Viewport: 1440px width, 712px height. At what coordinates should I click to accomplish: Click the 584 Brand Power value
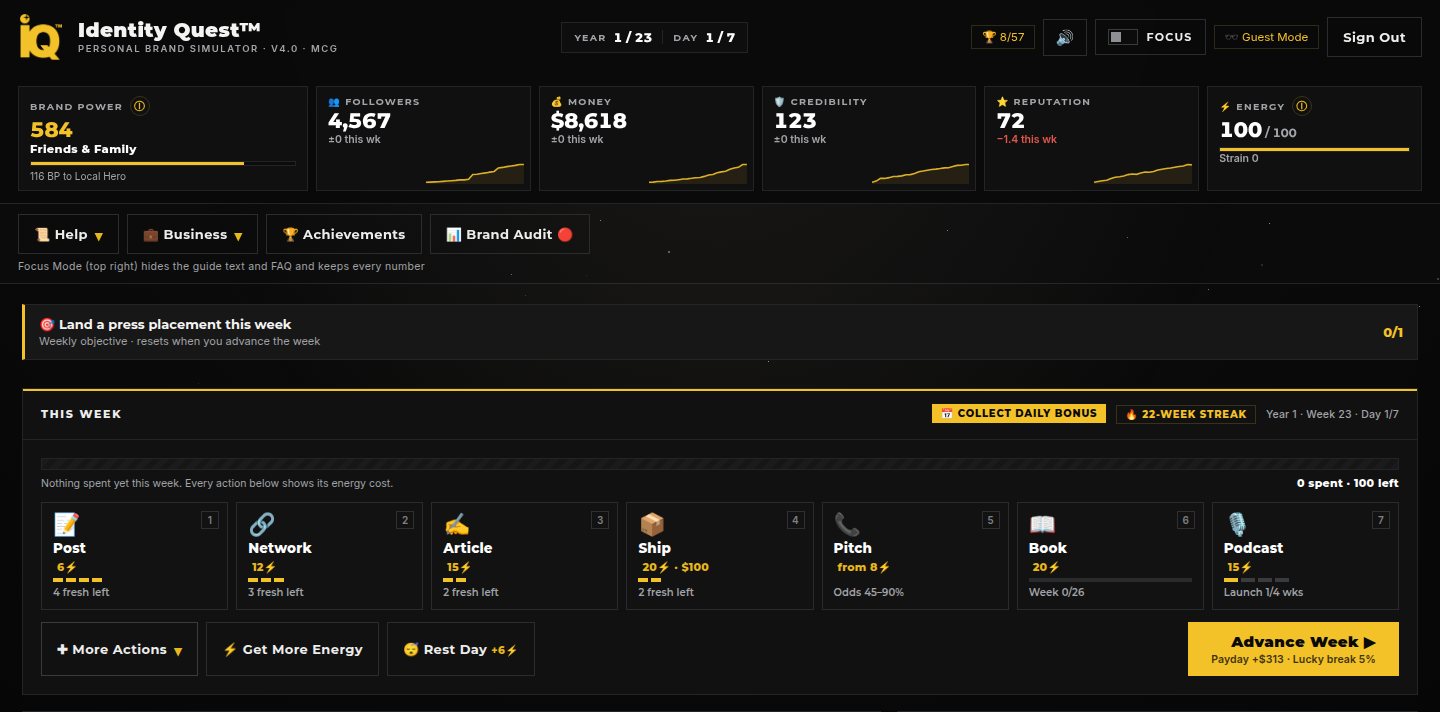tap(52, 130)
